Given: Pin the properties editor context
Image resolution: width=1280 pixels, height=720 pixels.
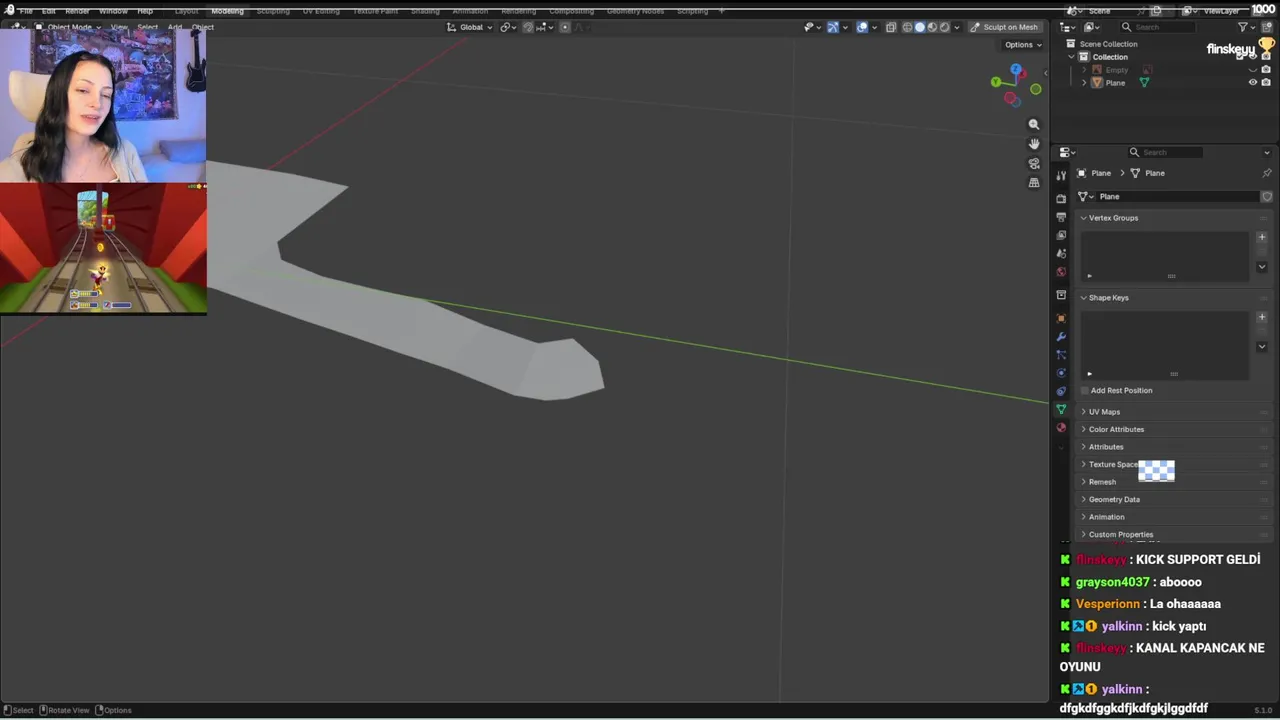Looking at the screenshot, I should click(x=1266, y=173).
